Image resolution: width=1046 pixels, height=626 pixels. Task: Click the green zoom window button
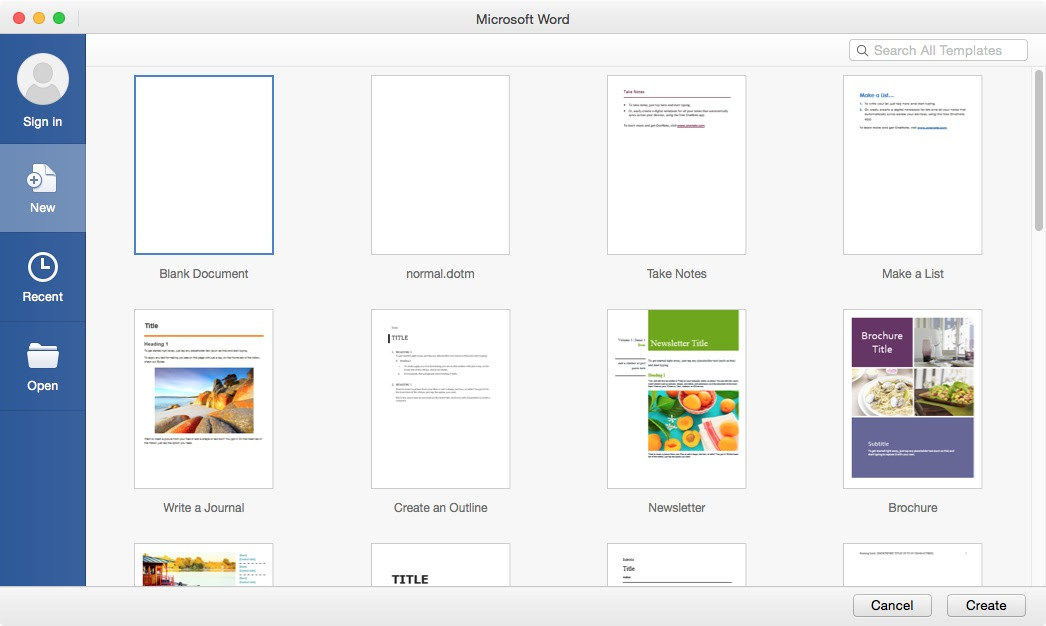click(59, 18)
